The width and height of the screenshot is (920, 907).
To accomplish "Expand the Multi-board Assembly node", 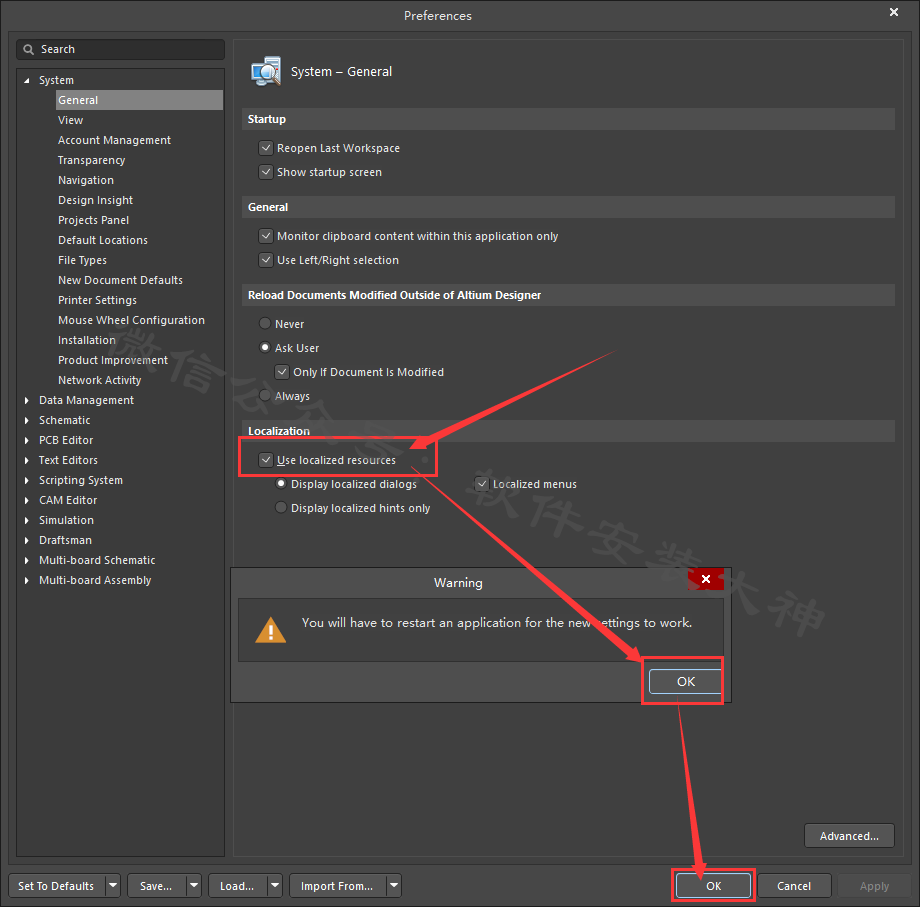I will coord(26,580).
